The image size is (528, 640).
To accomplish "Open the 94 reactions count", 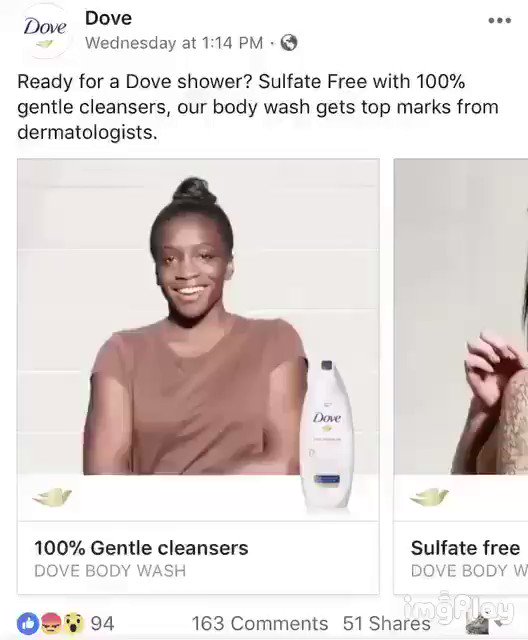I will pyautogui.click(x=102, y=623).
